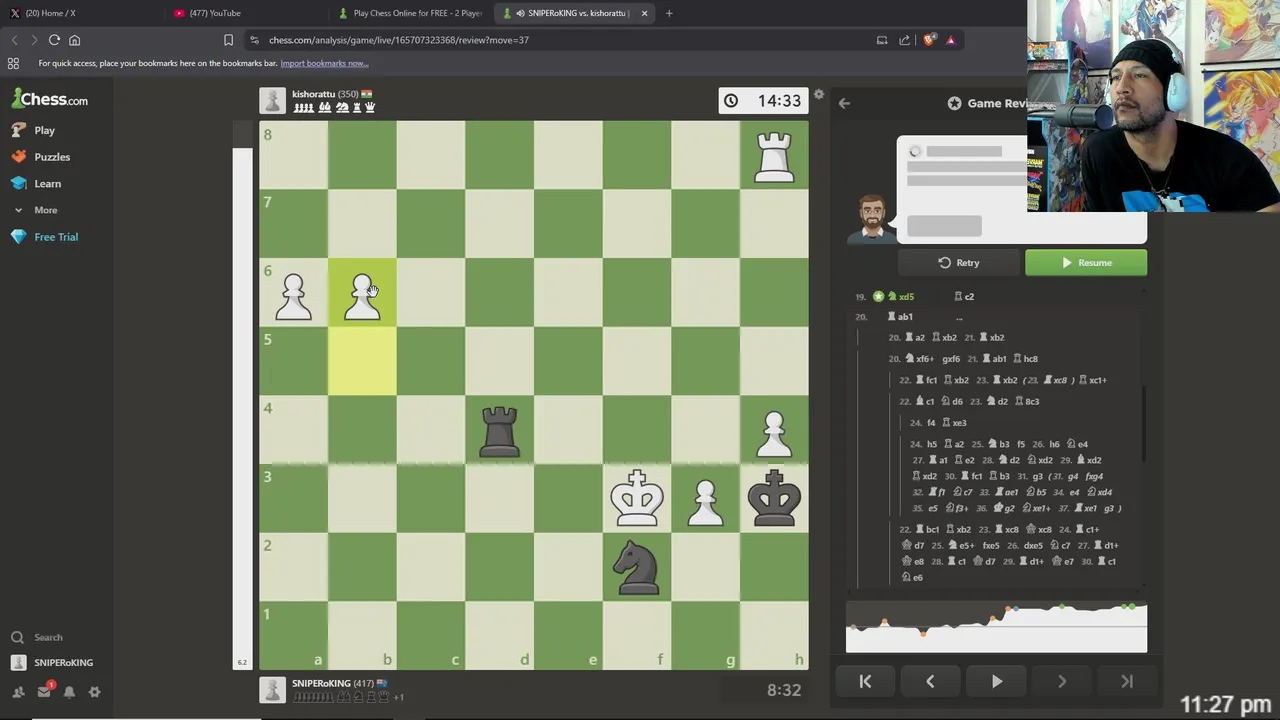Image resolution: width=1280 pixels, height=720 pixels.
Task: Step forward to next move
Action: (x=1061, y=681)
